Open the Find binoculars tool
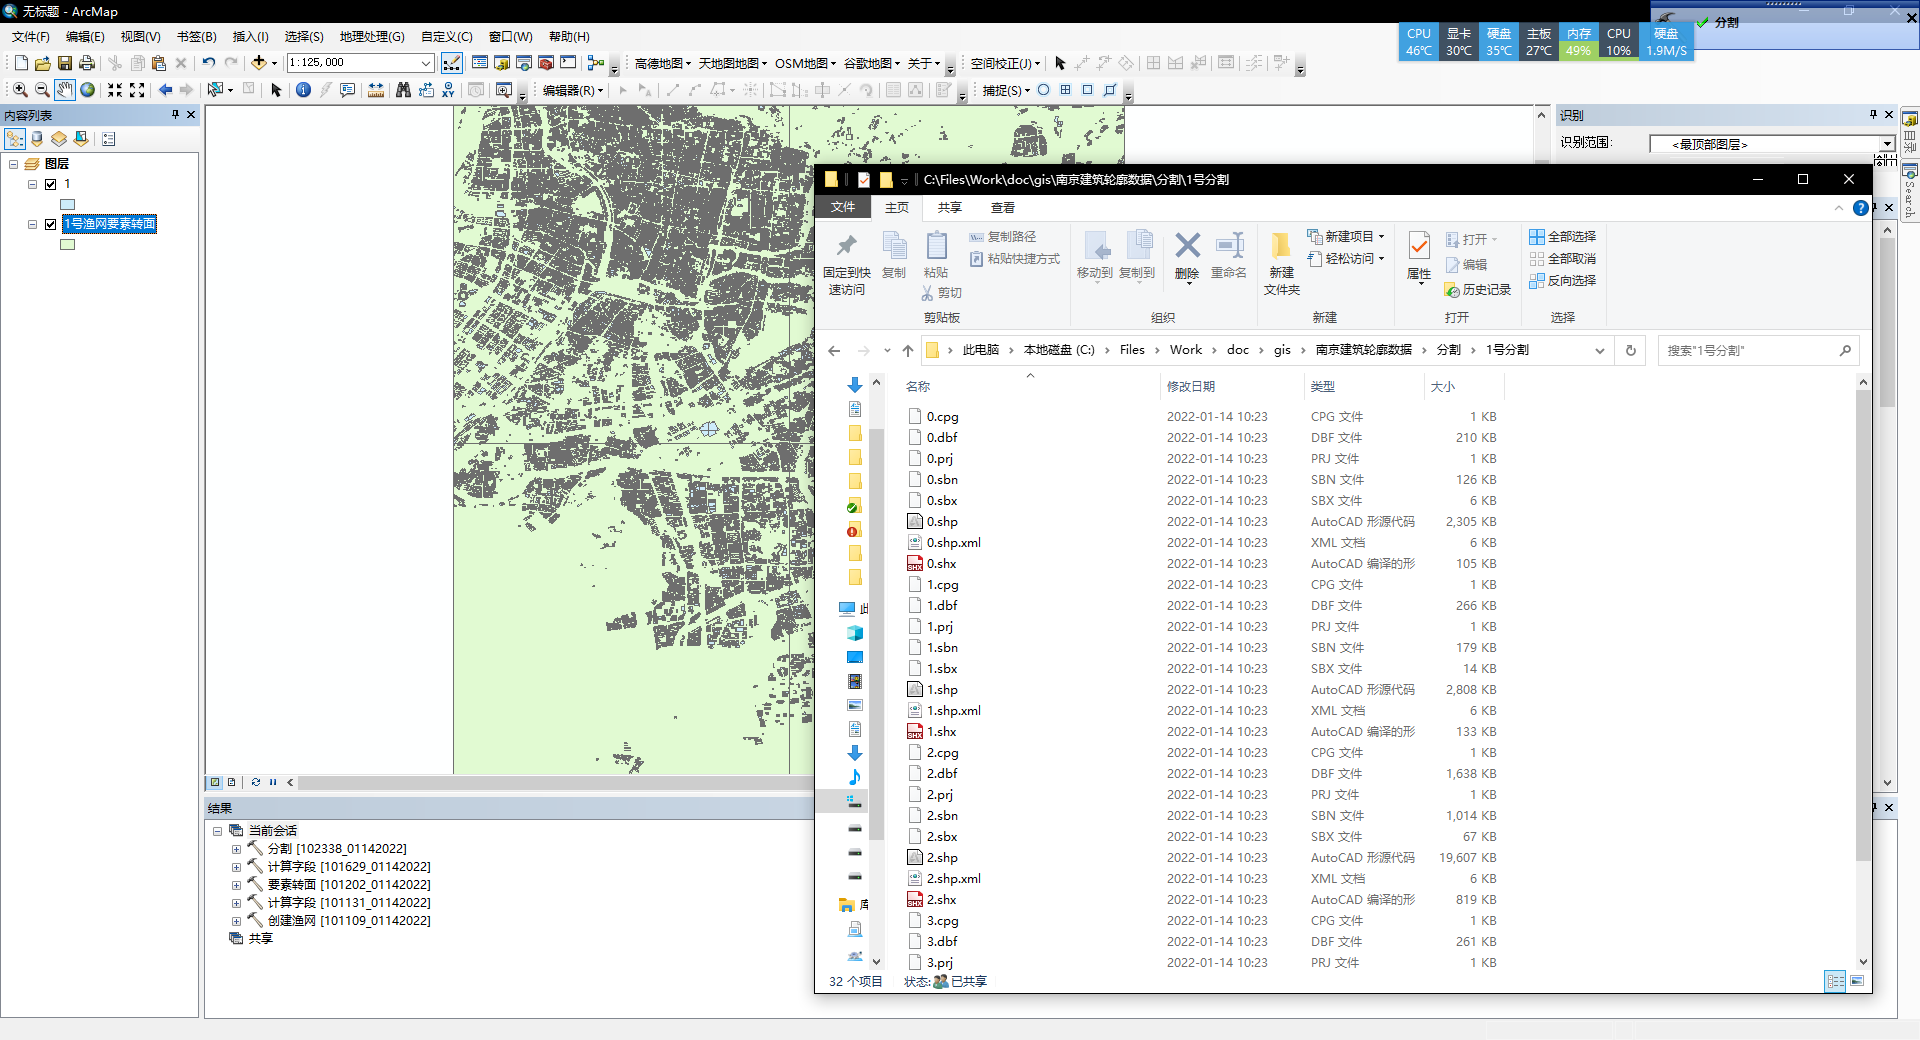The height and width of the screenshot is (1040, 1920). tap(403, 90)
